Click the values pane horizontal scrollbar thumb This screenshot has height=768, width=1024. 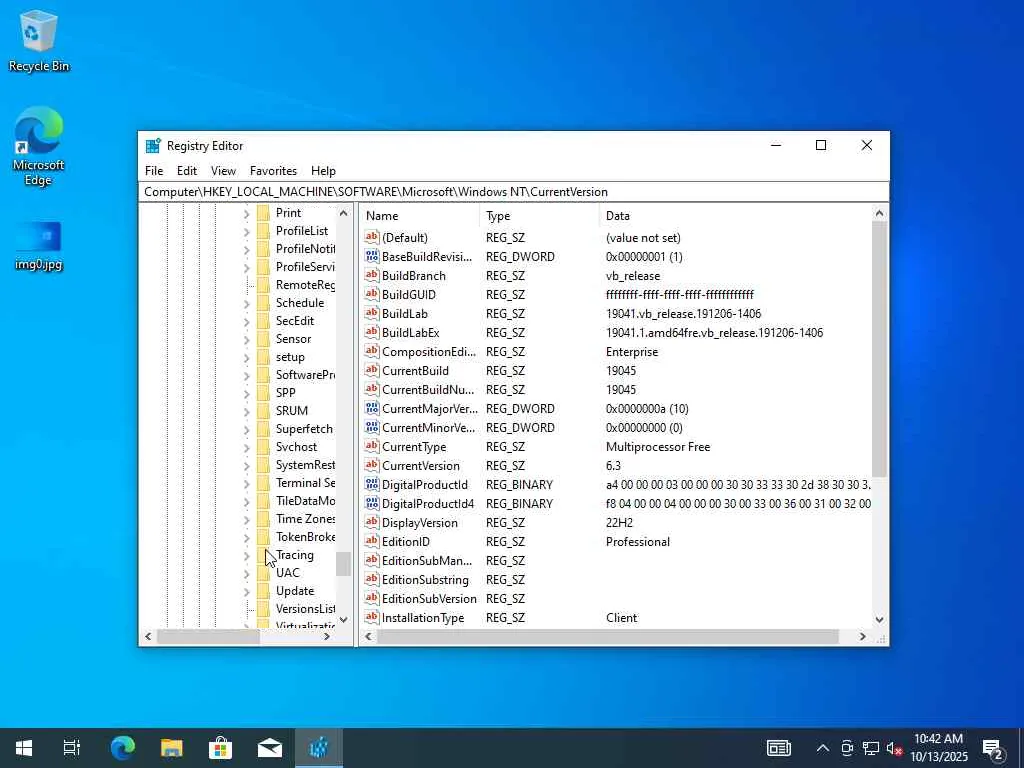click(x=607, y=636)
